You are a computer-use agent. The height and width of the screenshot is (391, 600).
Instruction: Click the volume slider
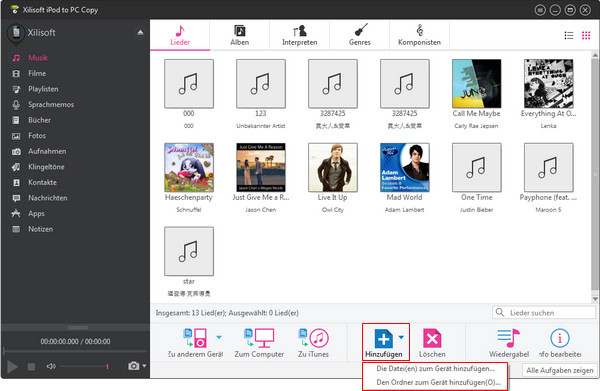pyautogui.click(x=84, y=367)
